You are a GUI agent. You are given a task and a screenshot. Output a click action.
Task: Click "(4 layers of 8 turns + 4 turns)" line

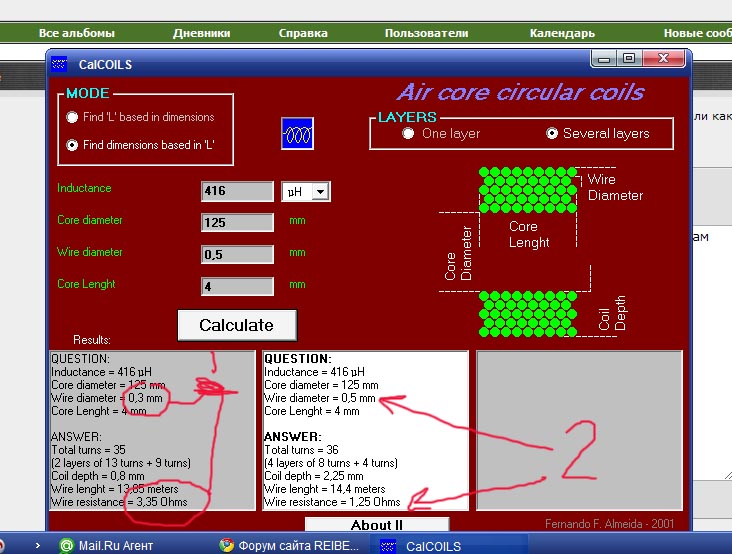[x=331, y=463]
